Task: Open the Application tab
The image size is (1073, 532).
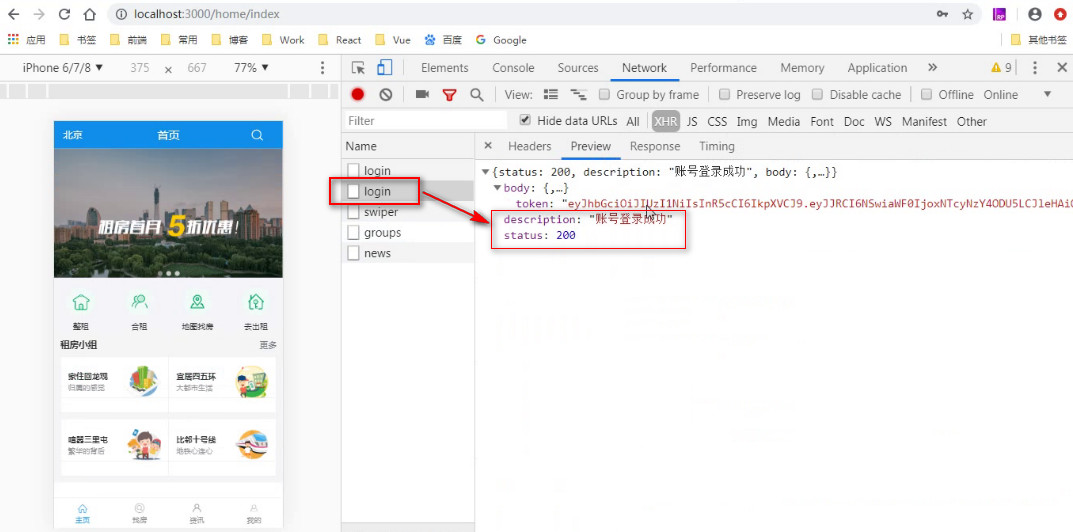Action: pos(877,68)
